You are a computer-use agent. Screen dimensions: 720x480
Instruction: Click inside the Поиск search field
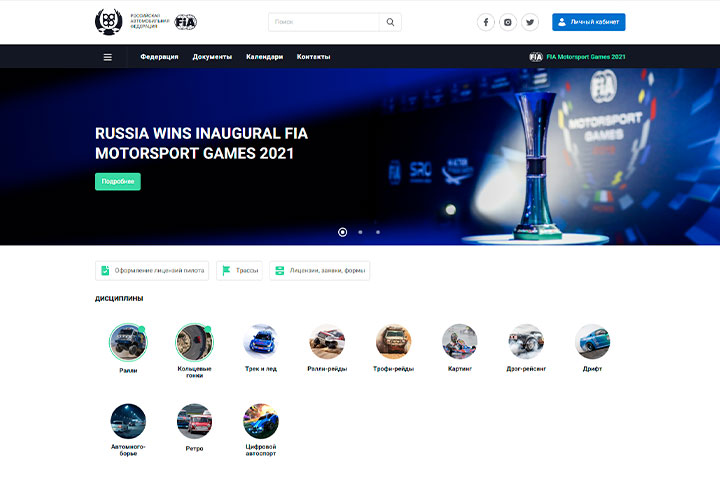point(324,22)
